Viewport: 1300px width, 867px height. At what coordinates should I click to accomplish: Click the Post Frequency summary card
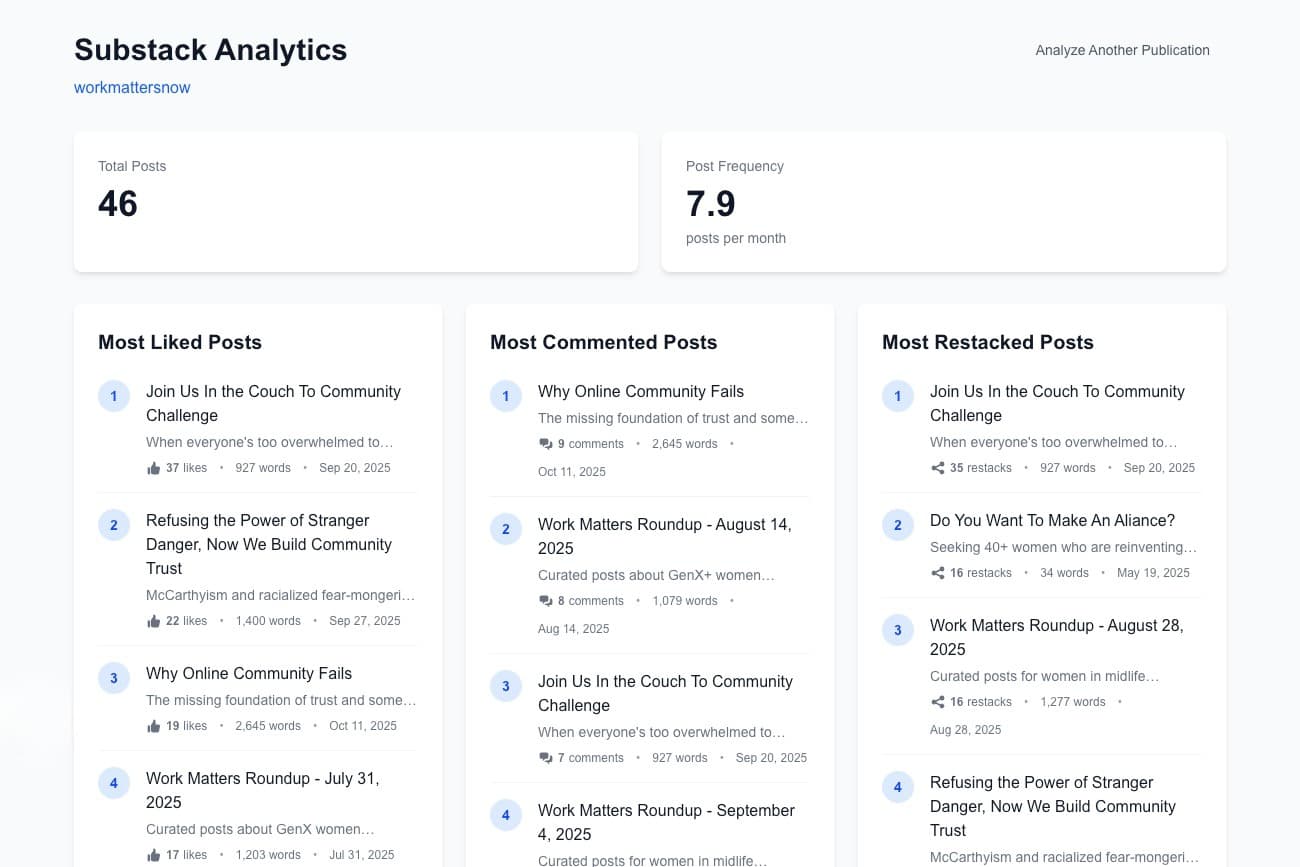coord(943,201)
